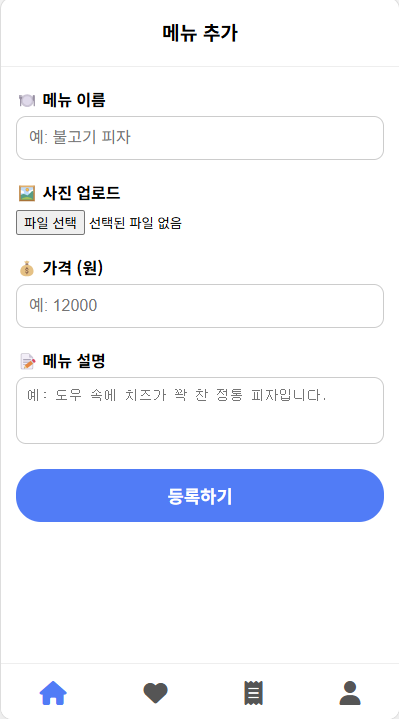
Task: Open the receipt orders icon
Action: point(253,693)
